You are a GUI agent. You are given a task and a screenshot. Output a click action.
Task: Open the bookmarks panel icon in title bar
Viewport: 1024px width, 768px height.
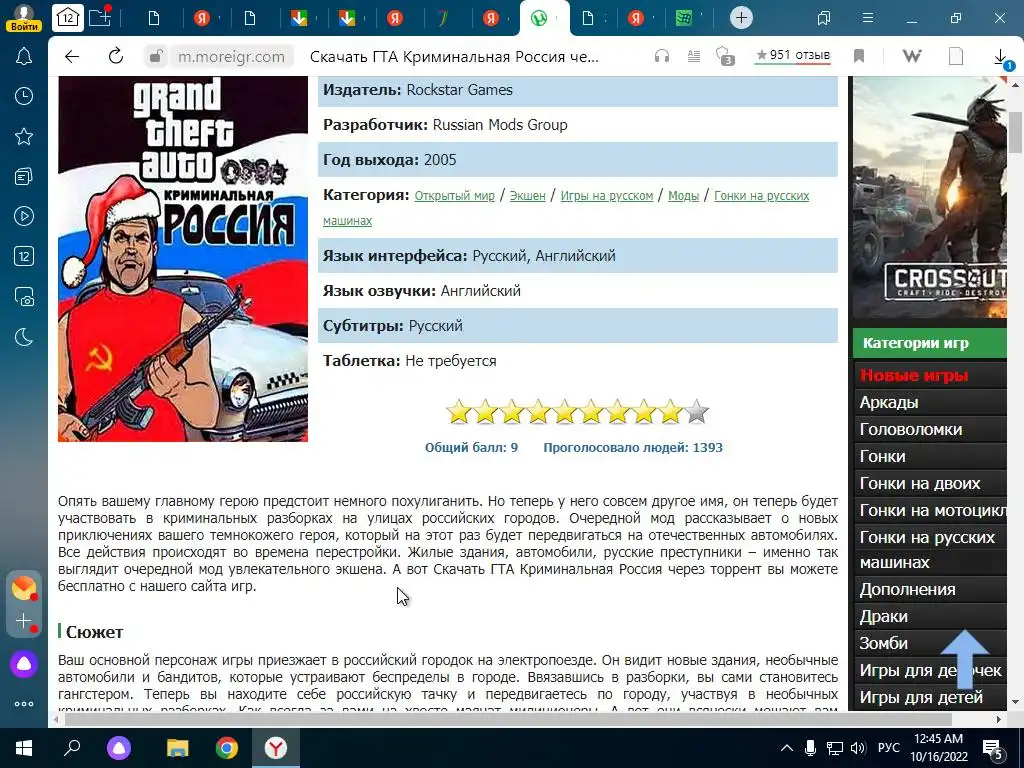pos(824,18)
